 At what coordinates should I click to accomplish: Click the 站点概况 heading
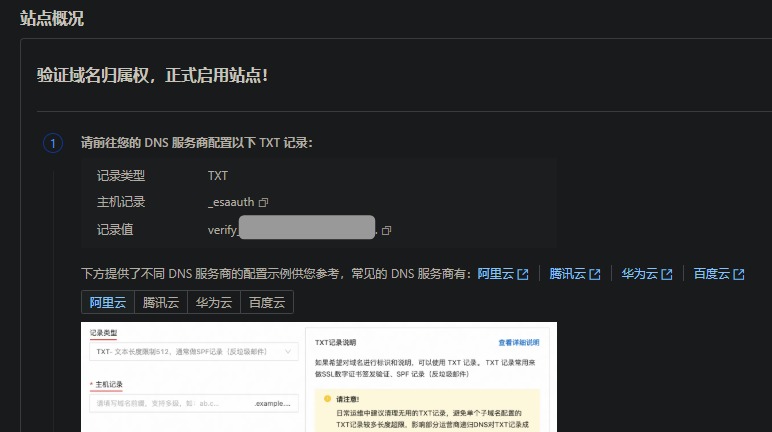[52, 18]
